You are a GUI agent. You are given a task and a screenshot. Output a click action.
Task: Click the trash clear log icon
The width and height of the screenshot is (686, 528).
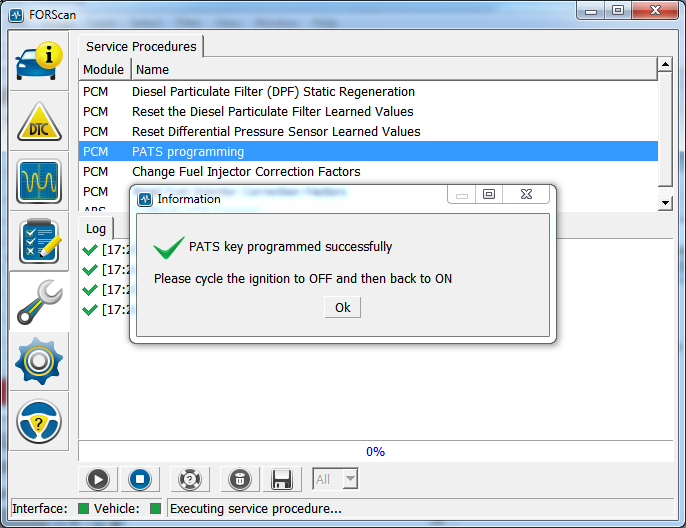[240, 479]
